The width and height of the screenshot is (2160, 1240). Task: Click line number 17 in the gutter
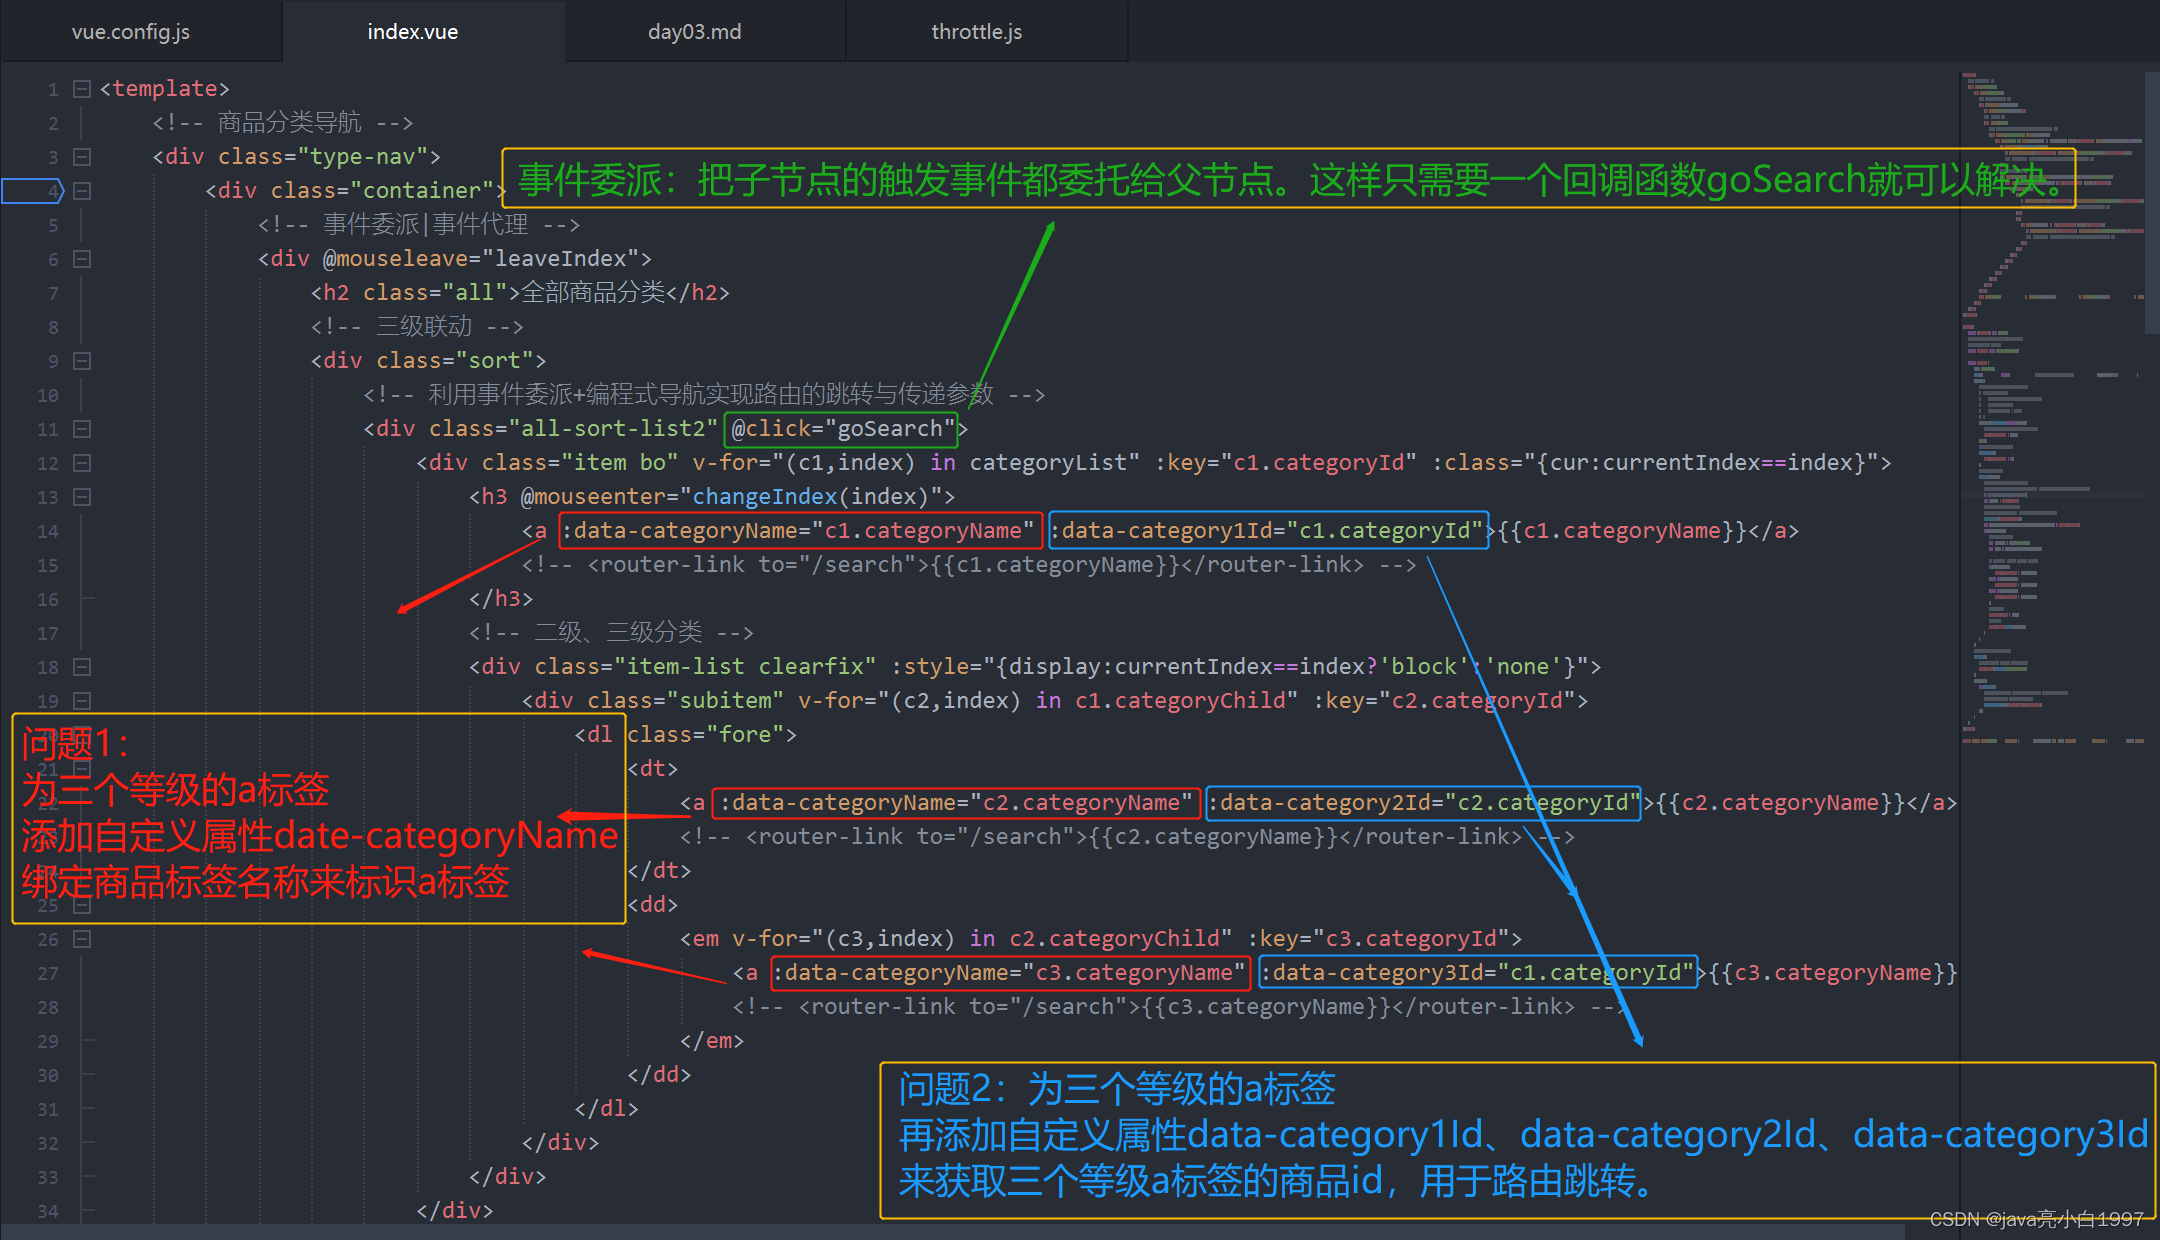(48, 634)
